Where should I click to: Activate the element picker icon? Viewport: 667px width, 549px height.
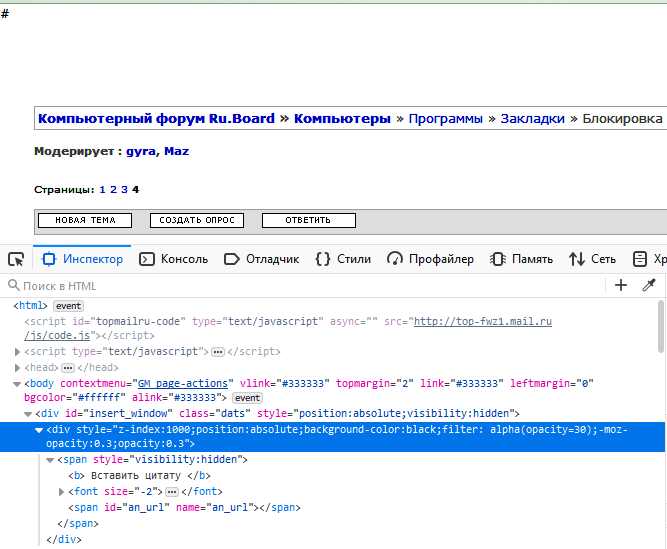tap(16, 259)
